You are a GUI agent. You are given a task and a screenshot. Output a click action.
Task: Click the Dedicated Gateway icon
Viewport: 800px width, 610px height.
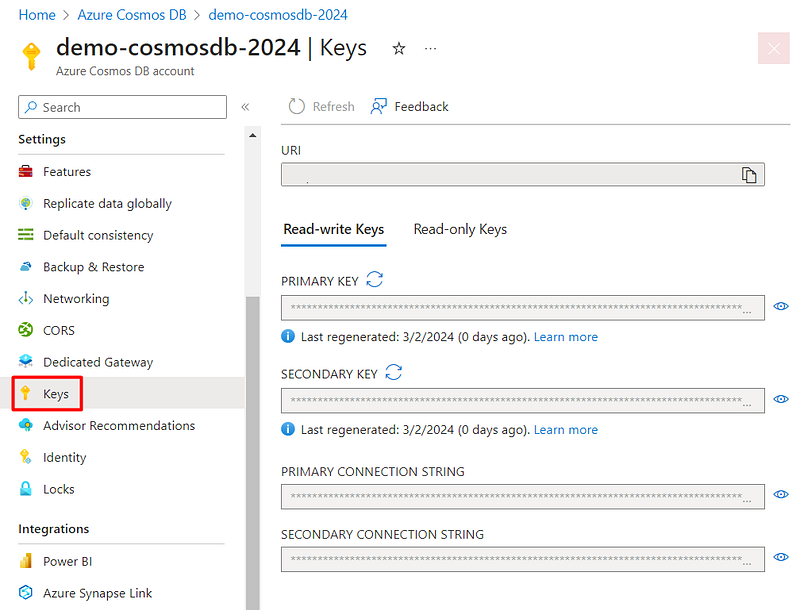pos(26,362)
